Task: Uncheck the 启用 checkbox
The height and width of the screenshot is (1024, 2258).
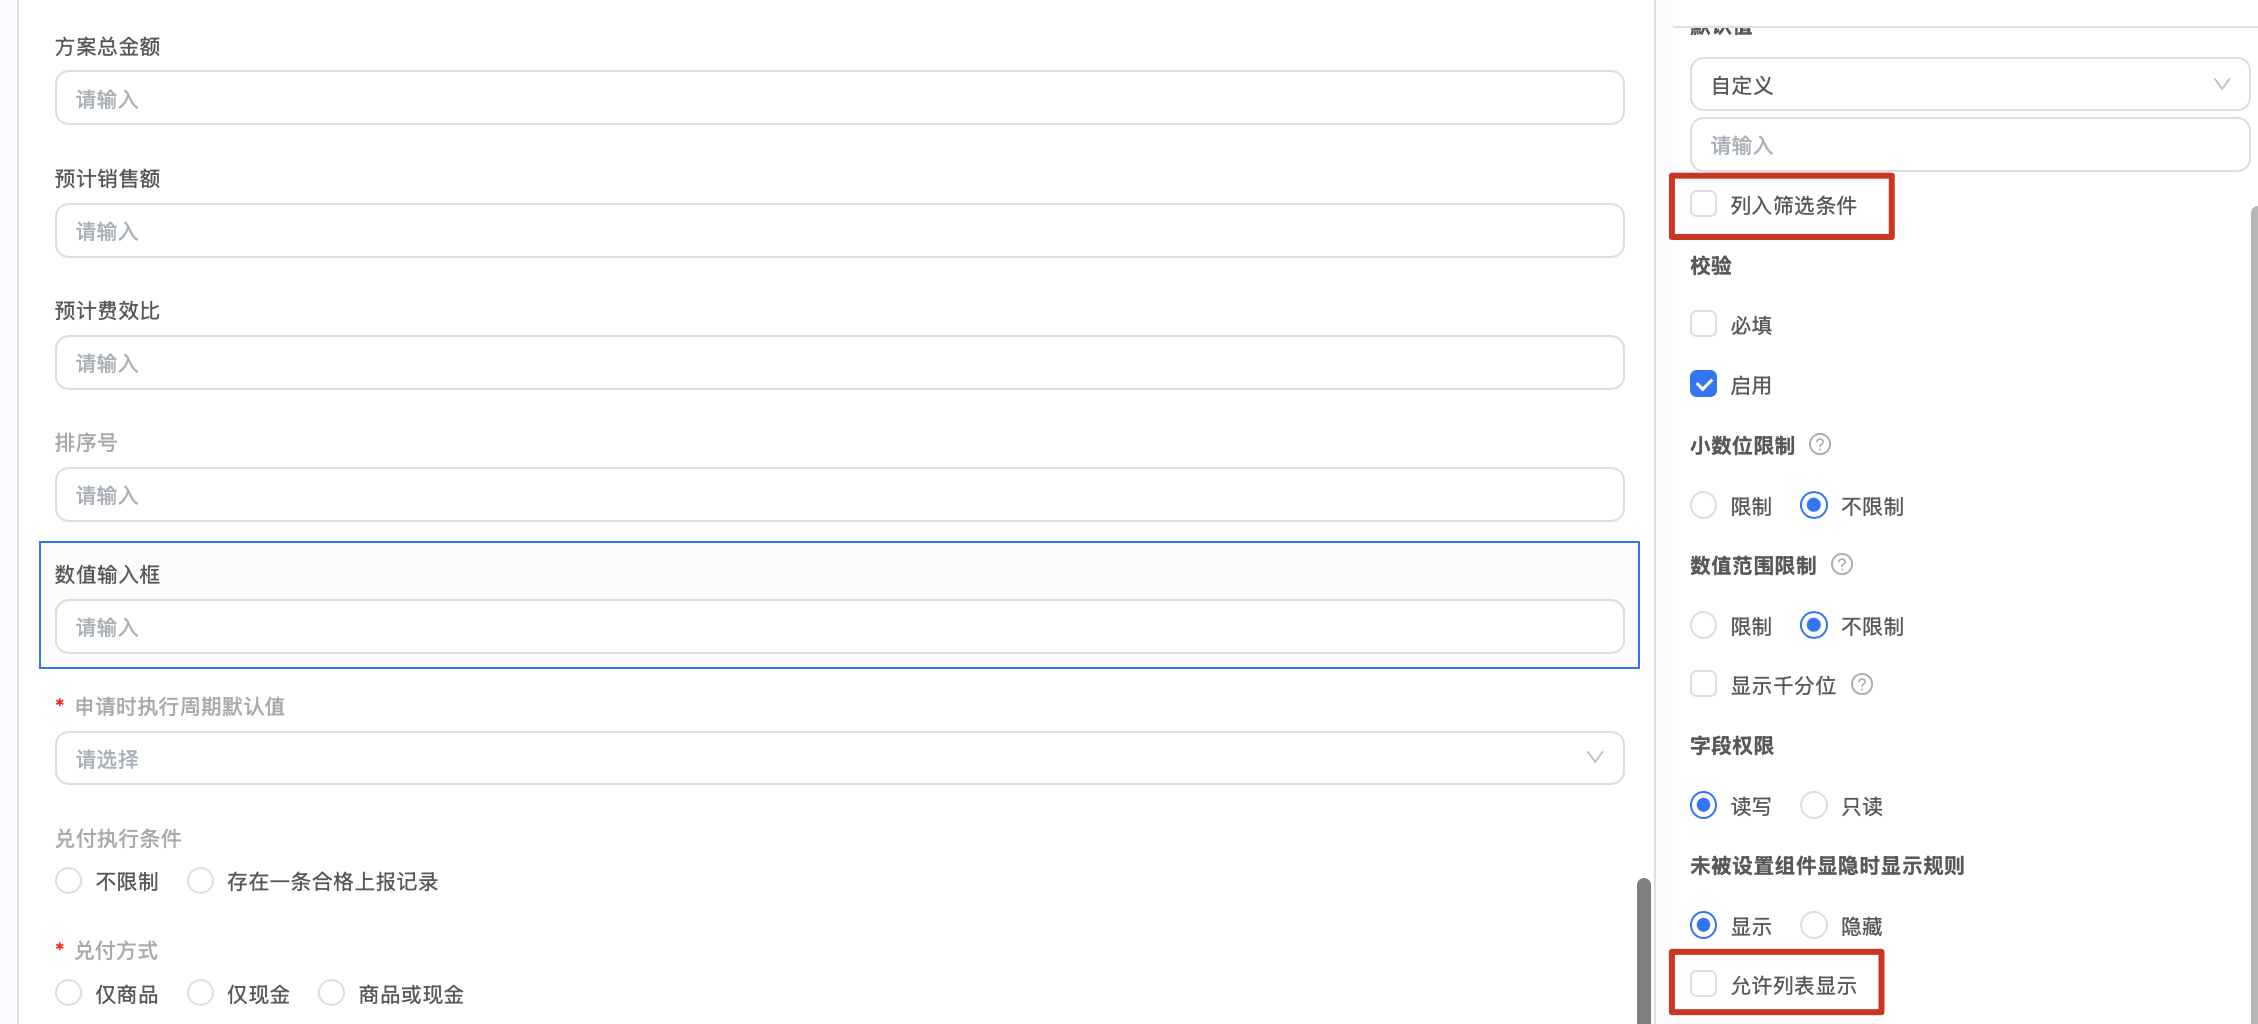Action: (x=1703, y=385)
